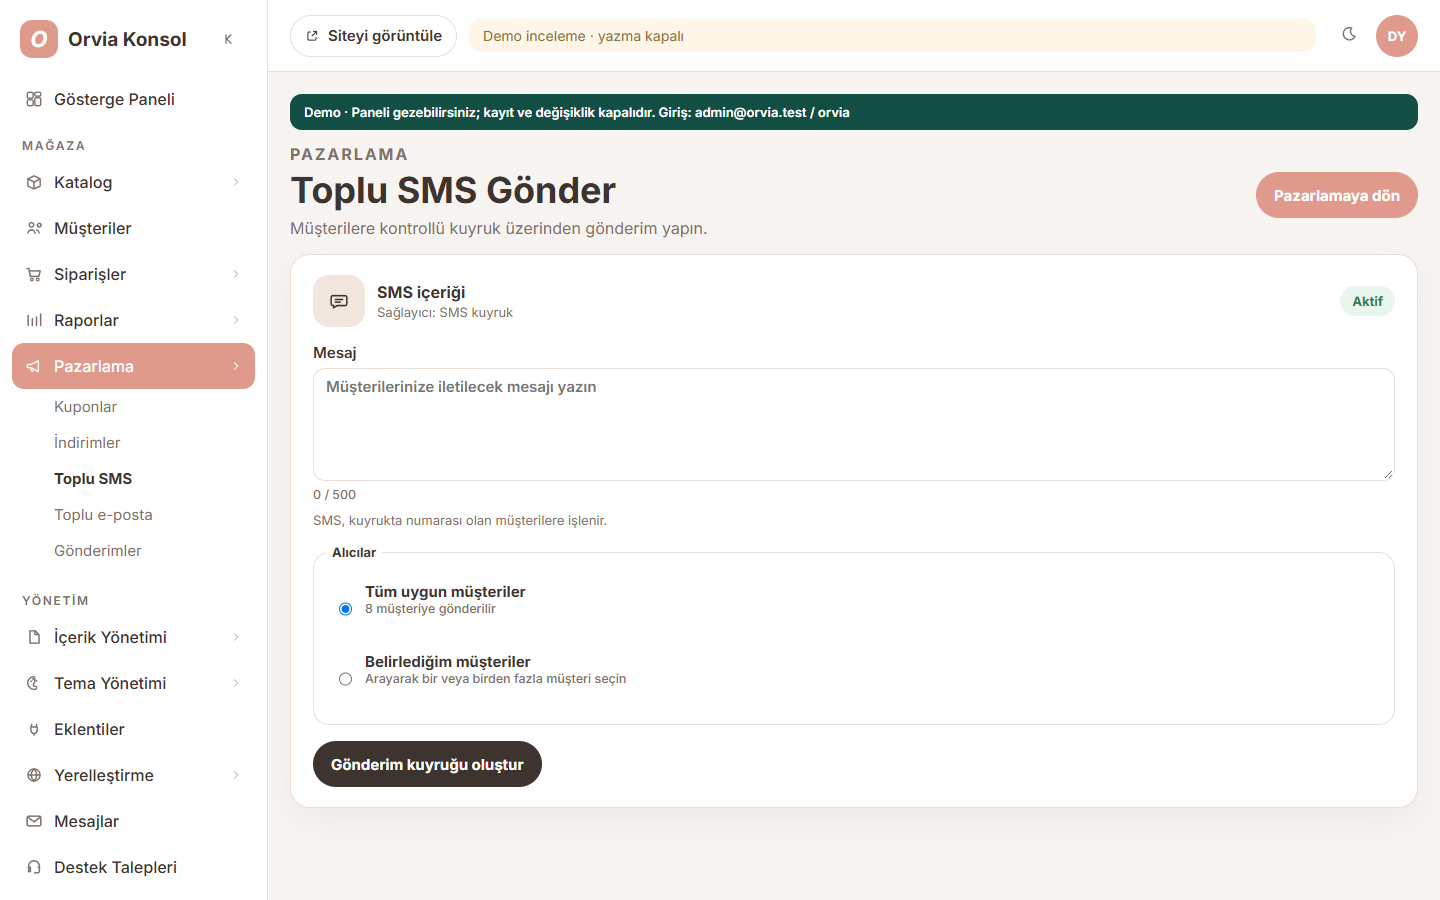Click the Mesajlar envelope icon
Image resolution: width=1440 pixels, height=900 pixels.
tap(34, 821)
